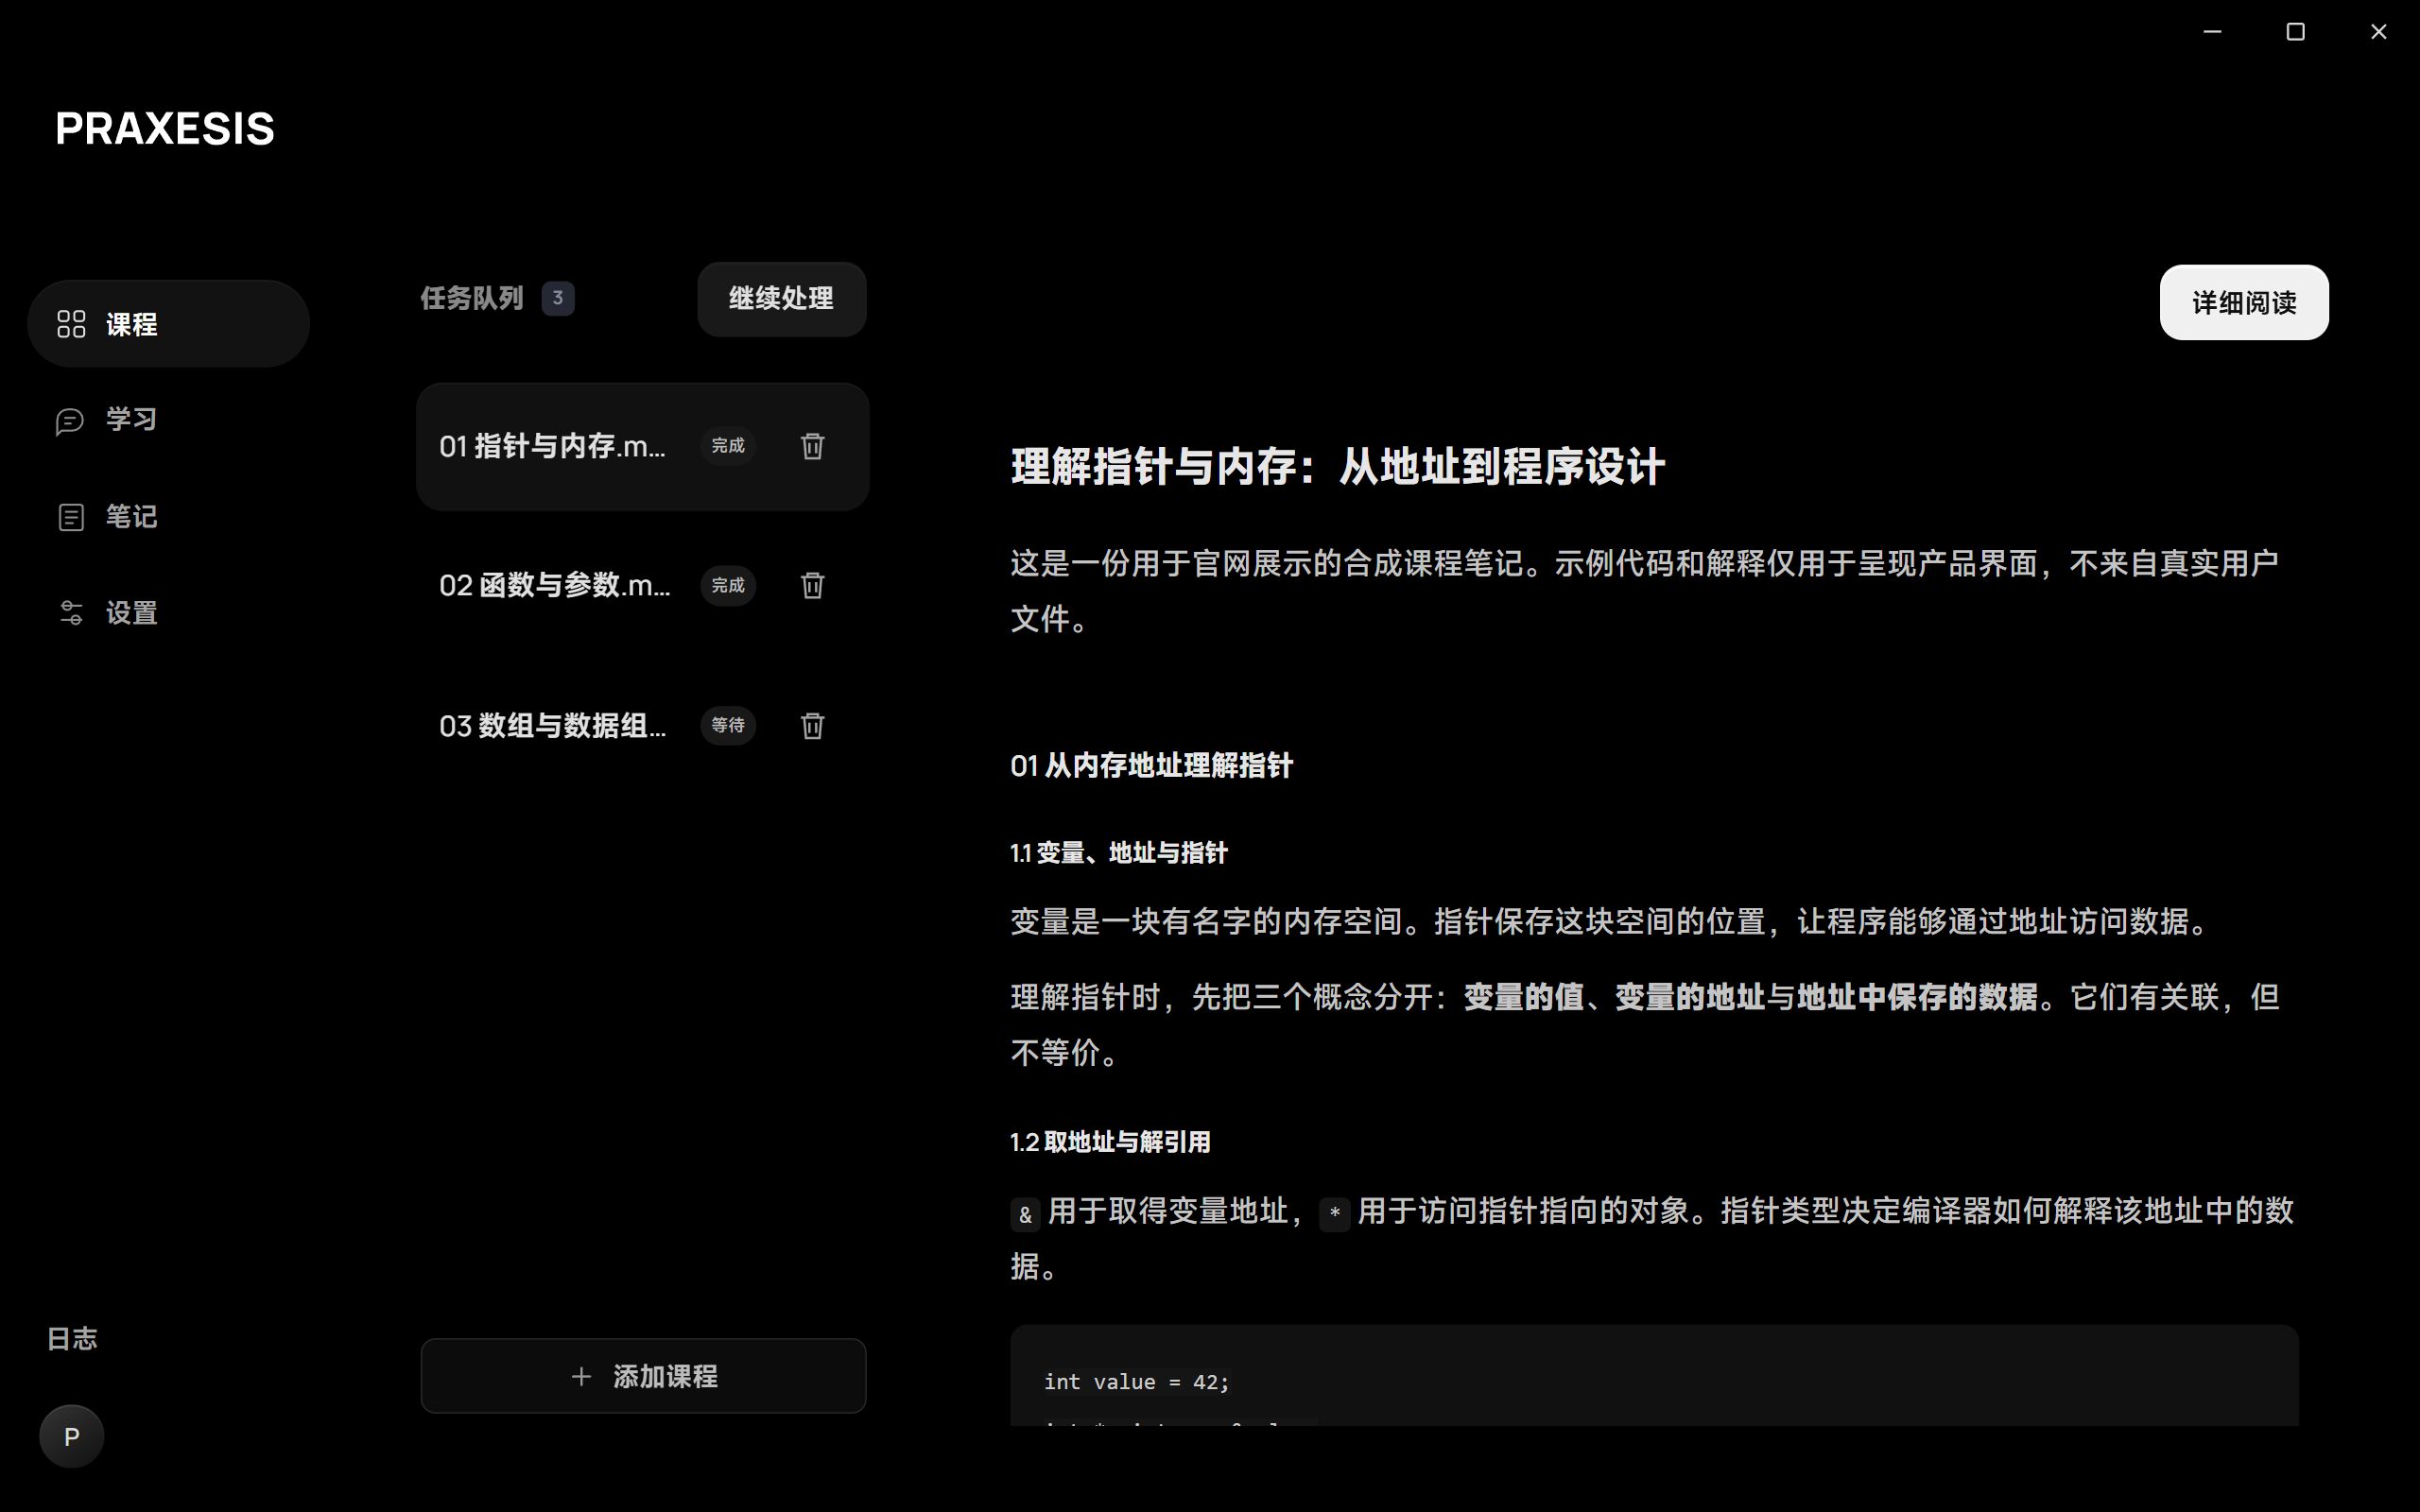
Task: Open the 课程 section in sidebar
Action: tap(168, 324)
